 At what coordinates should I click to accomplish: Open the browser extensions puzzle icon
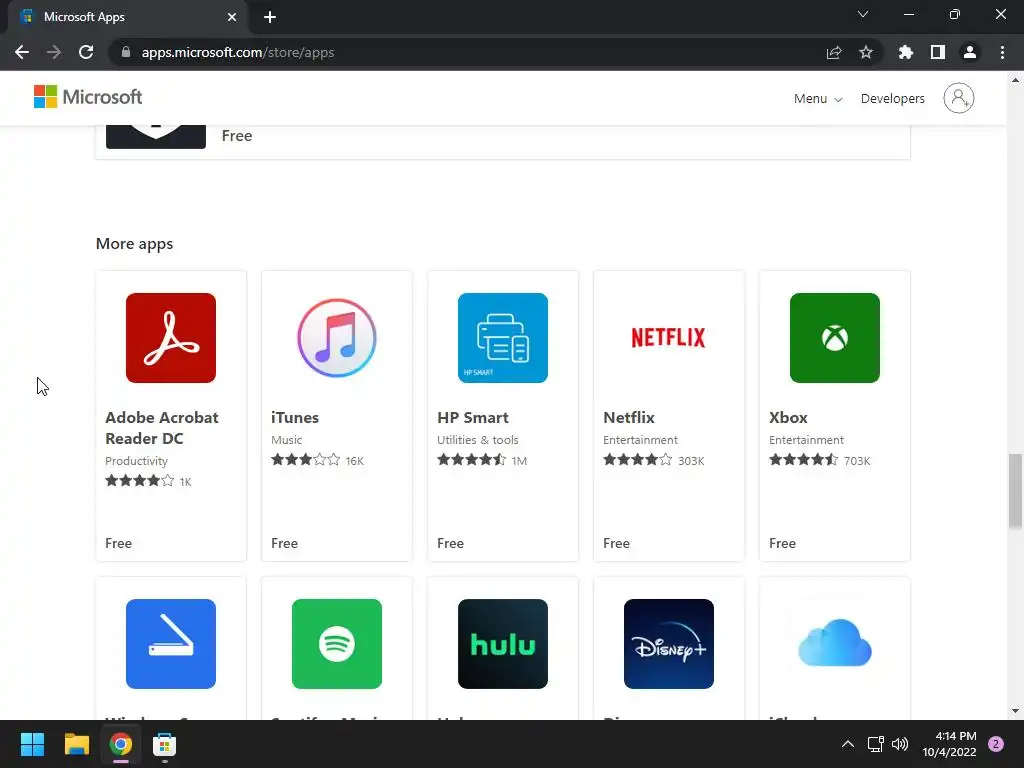coord(905,52)
